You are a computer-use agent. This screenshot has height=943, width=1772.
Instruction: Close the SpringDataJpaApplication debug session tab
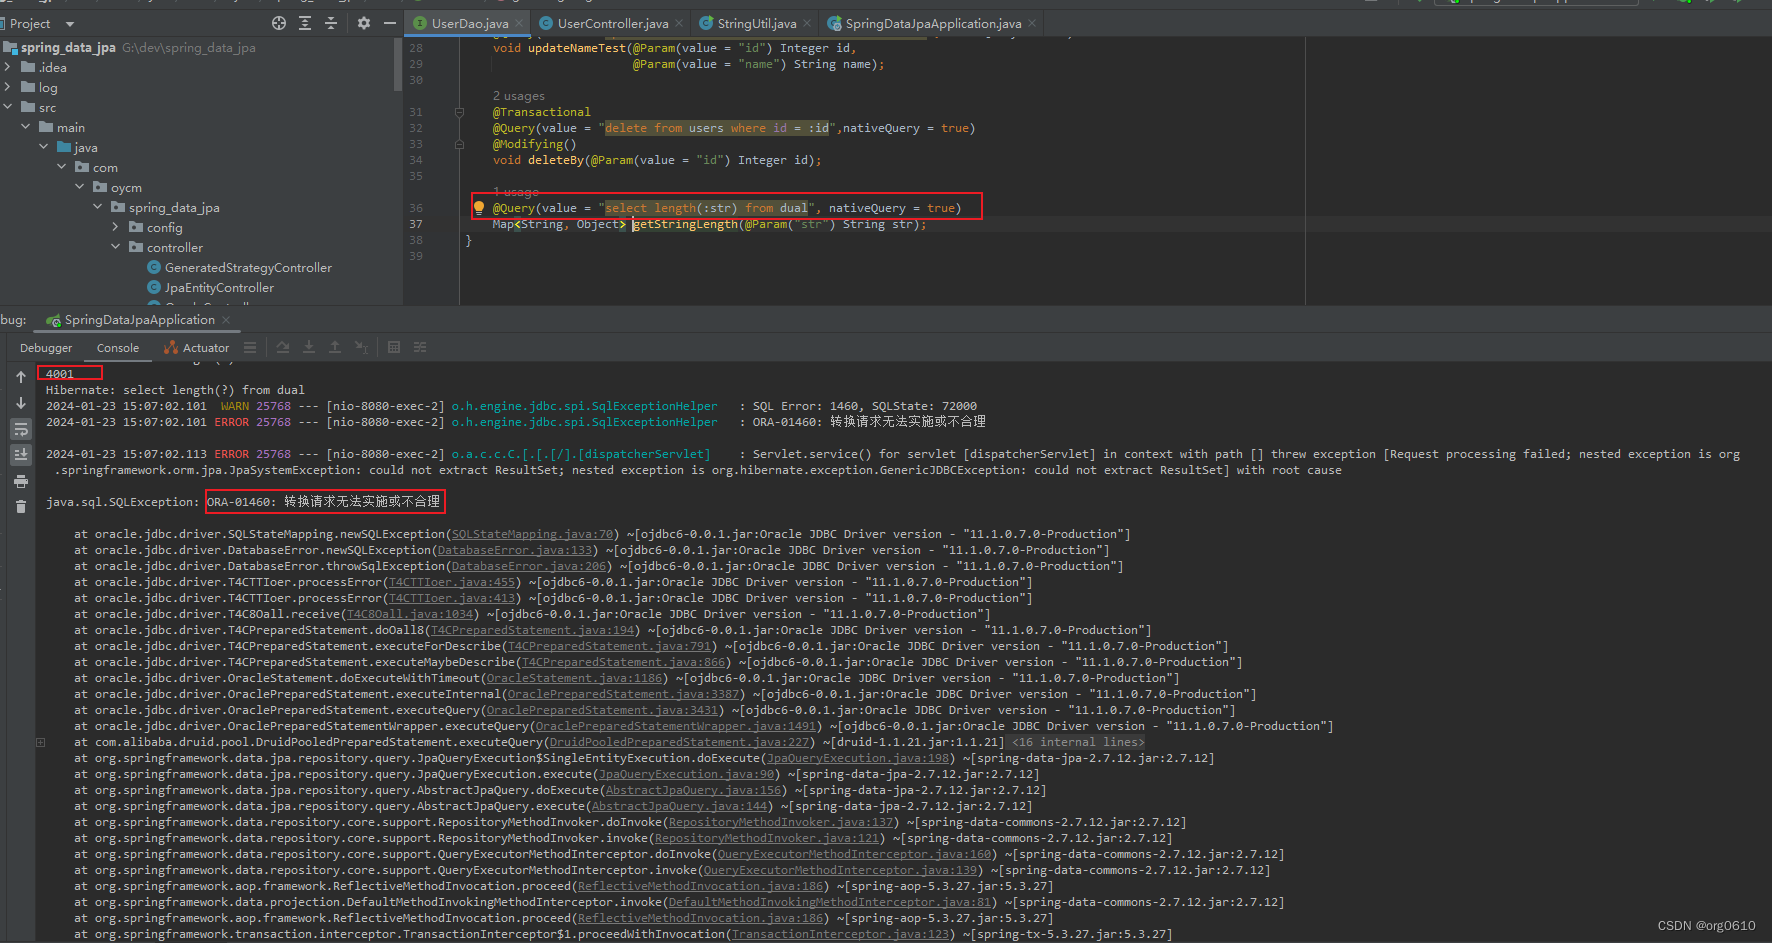[x=226, y=320]
